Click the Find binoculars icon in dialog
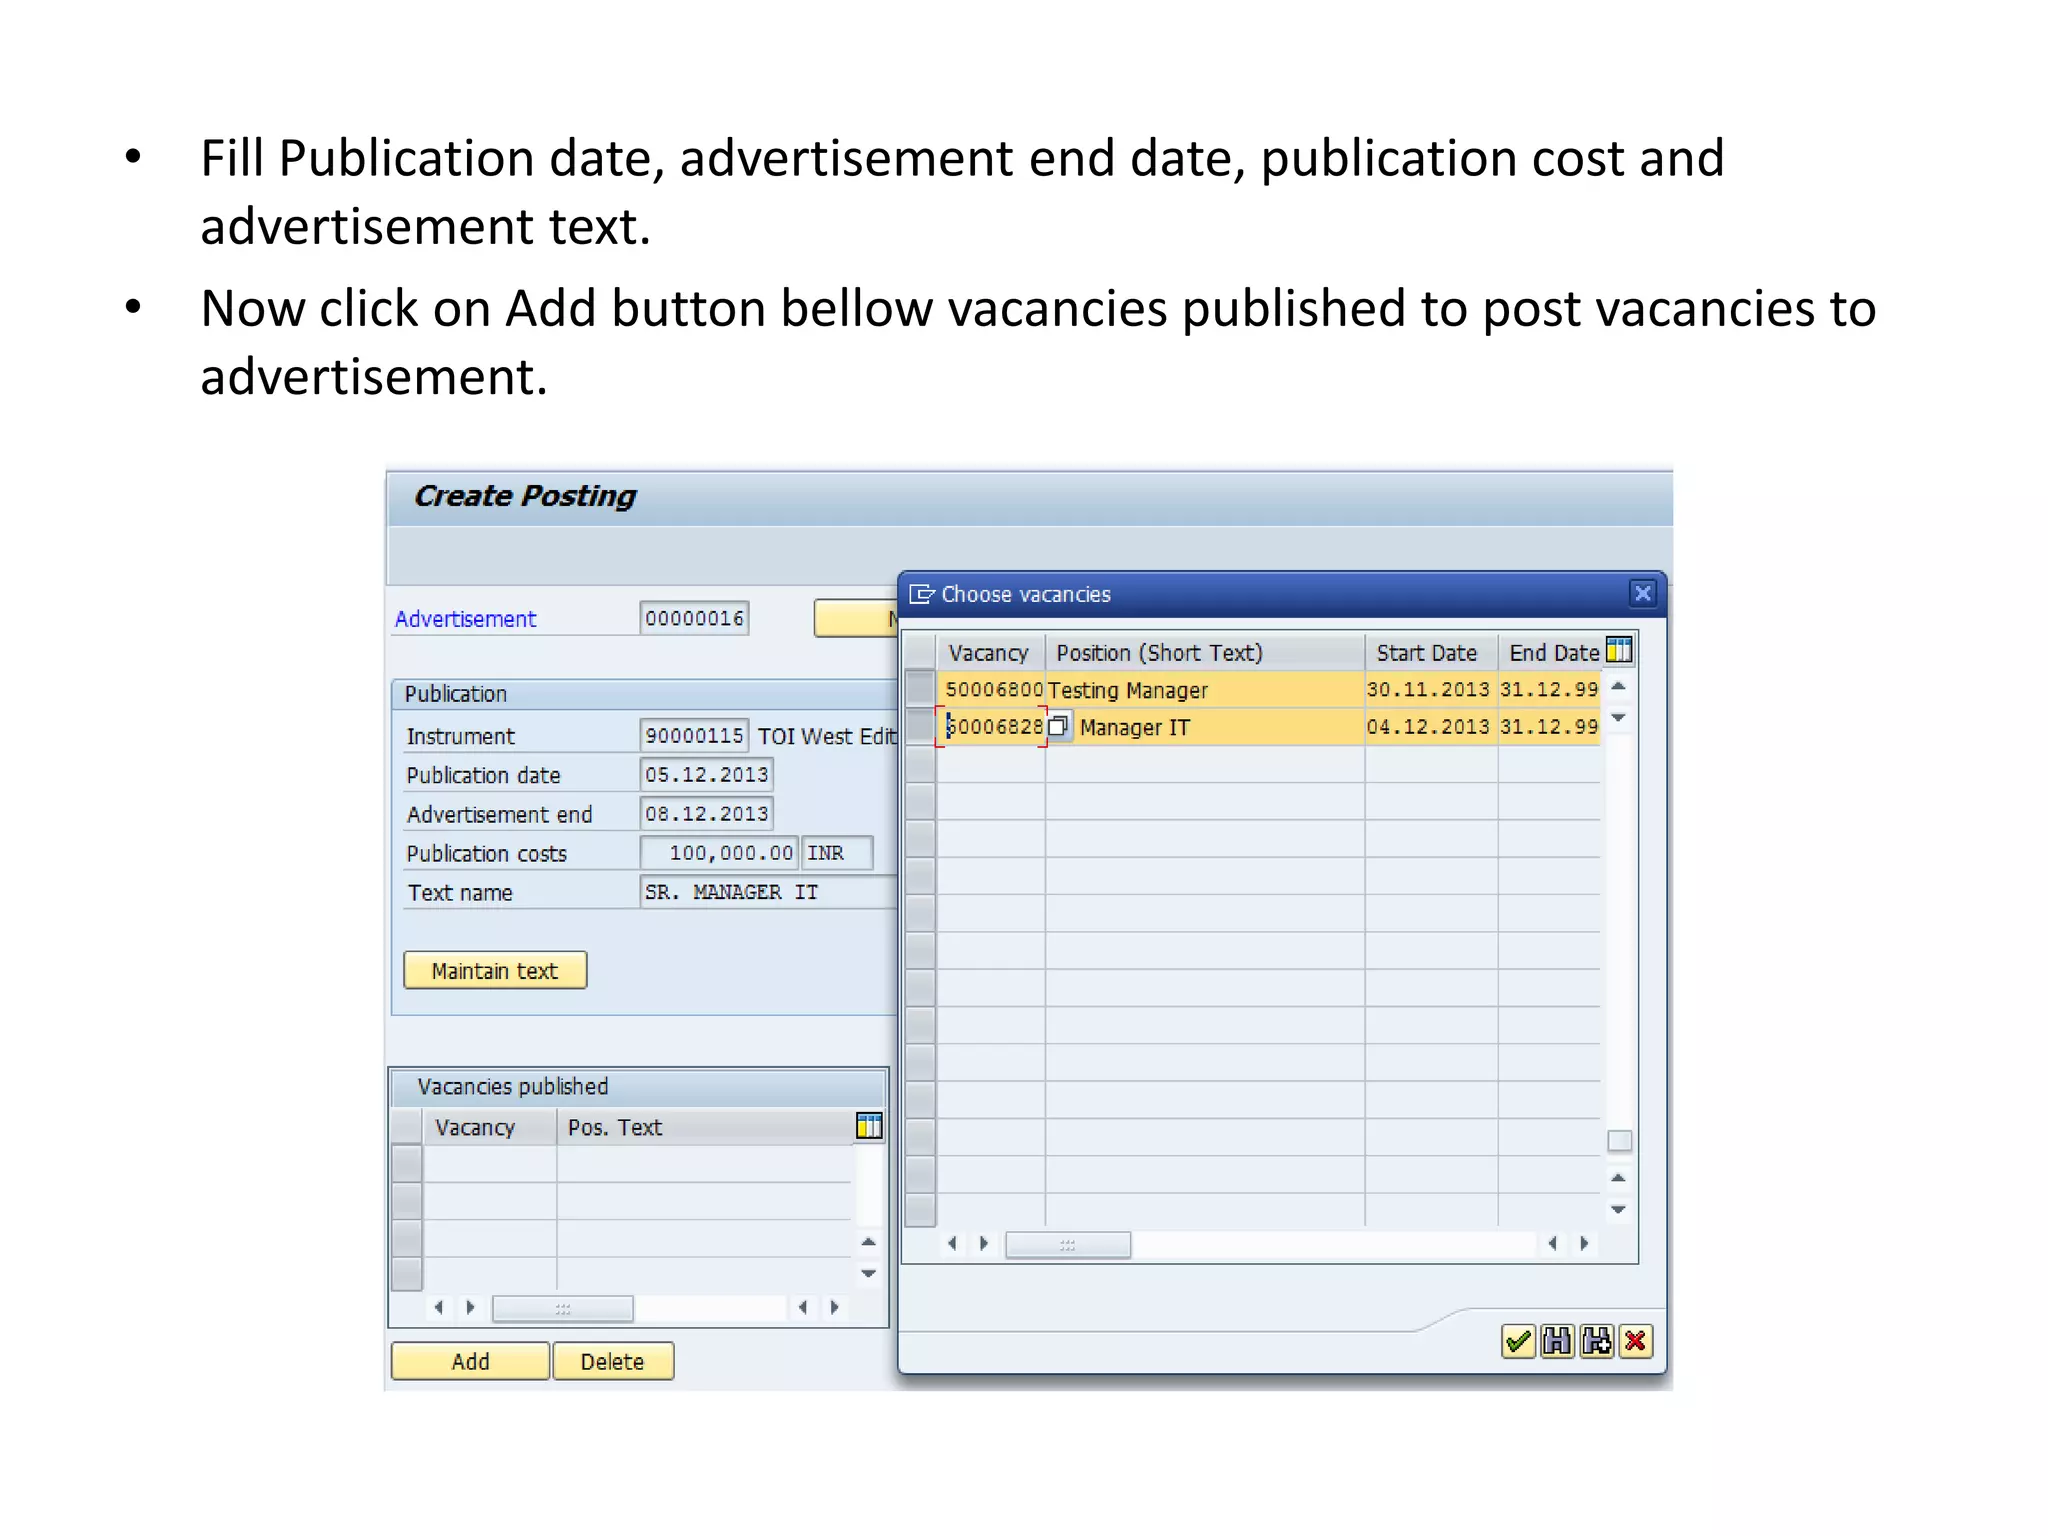The image size is (2048, 1536). (1557, 1341)
